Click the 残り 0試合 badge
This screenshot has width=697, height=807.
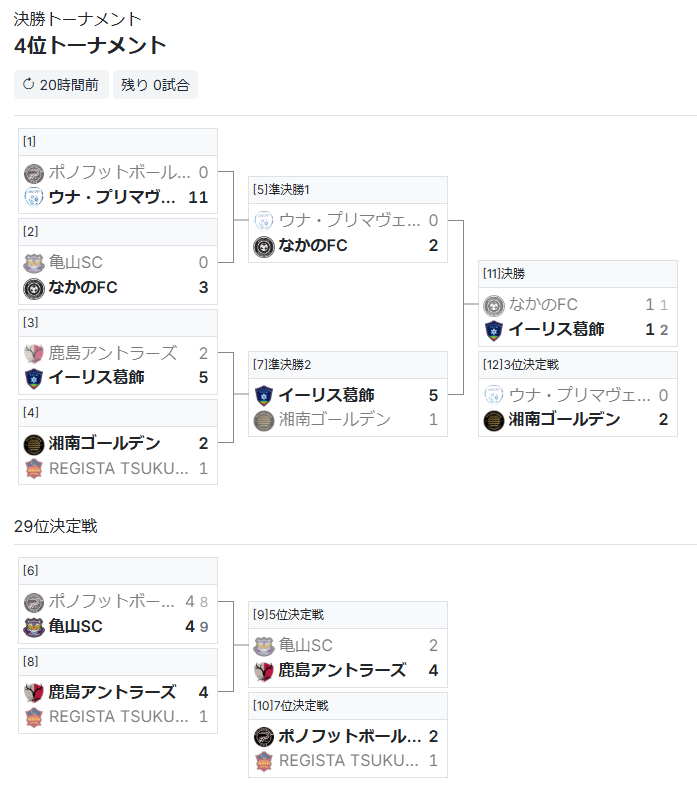tap(155, 84)
